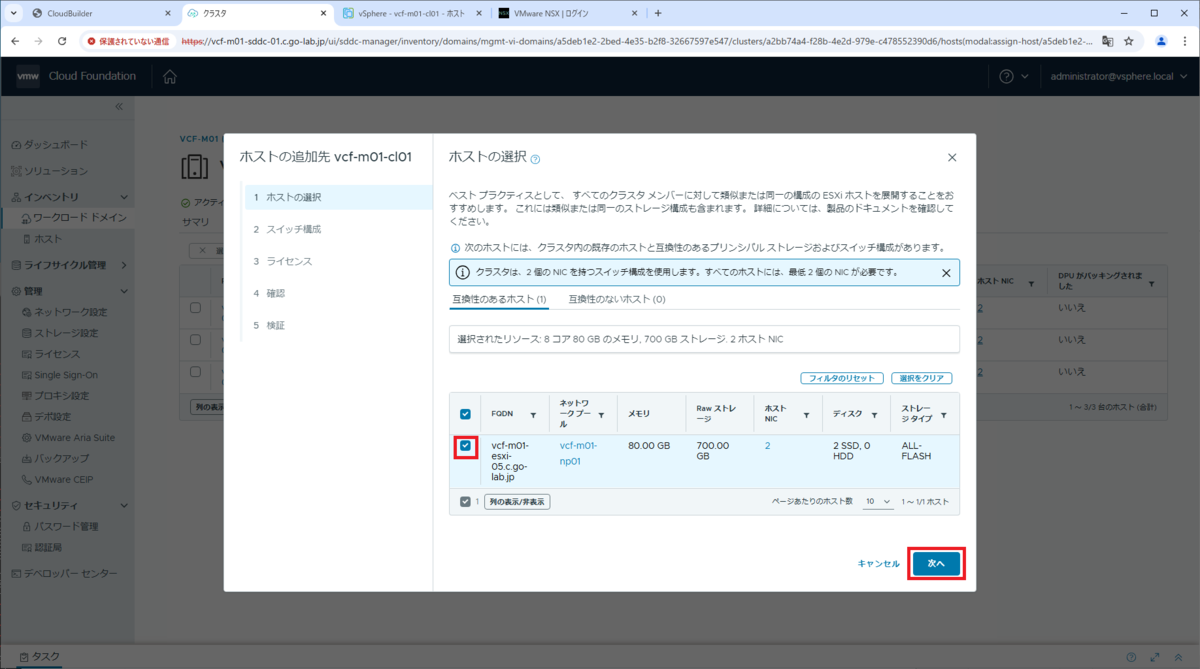1200x669 pixels.
Task: Select wizard step 2 スイッチ構成
Action: 337,229
